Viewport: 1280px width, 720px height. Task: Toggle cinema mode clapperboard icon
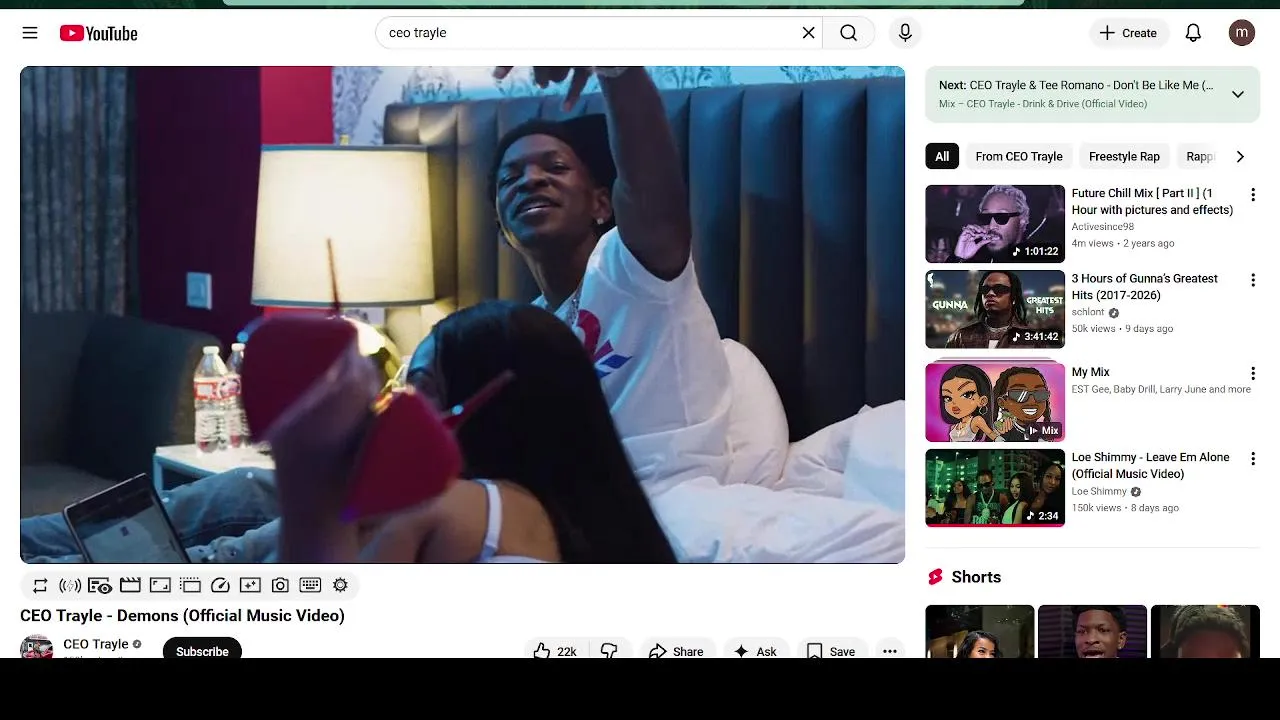click(x=130, y=585)
